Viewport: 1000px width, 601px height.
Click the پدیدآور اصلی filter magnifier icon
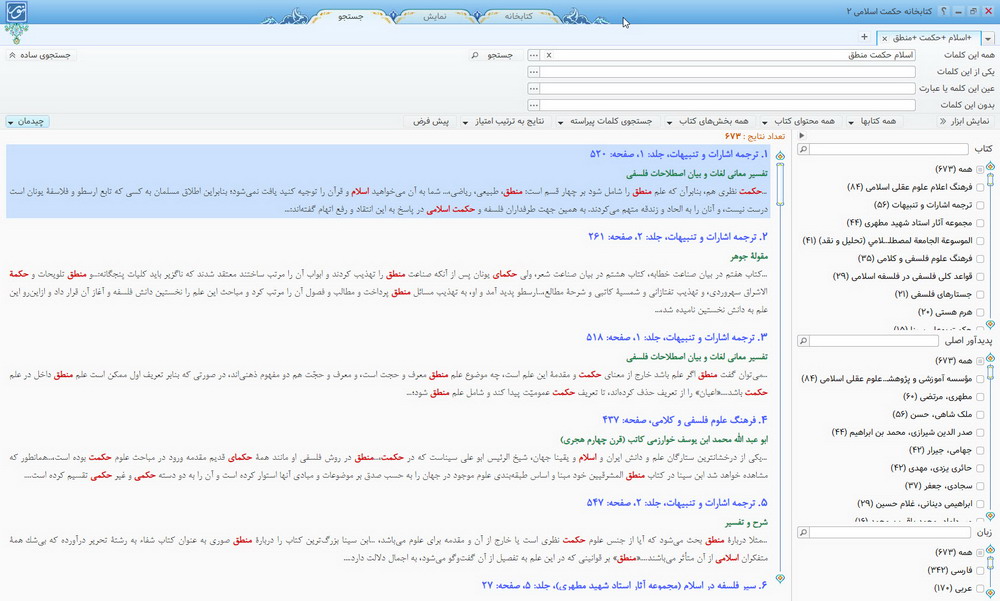tap(804, 341)
